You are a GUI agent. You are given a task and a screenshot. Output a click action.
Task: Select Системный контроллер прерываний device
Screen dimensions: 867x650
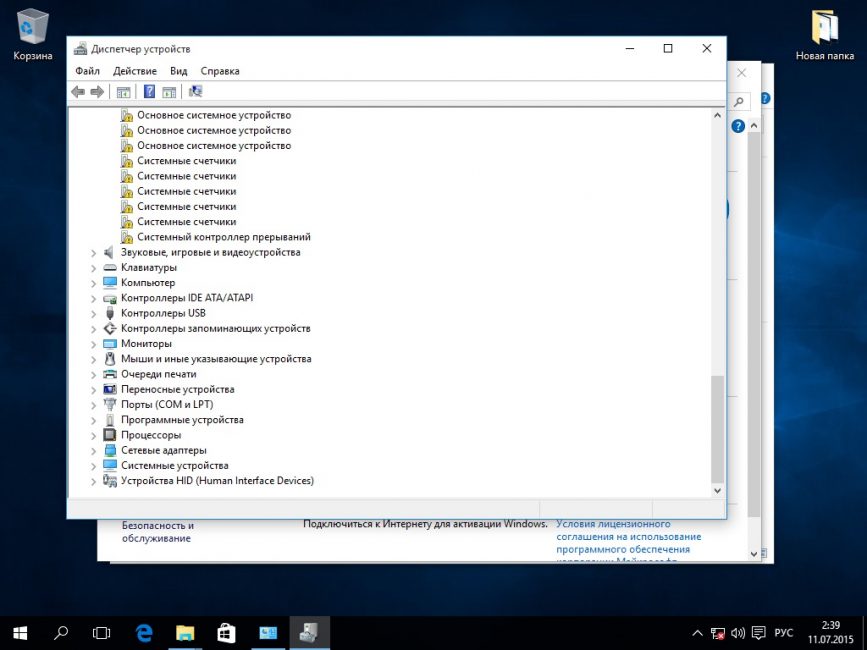click(x=224, y=237)
